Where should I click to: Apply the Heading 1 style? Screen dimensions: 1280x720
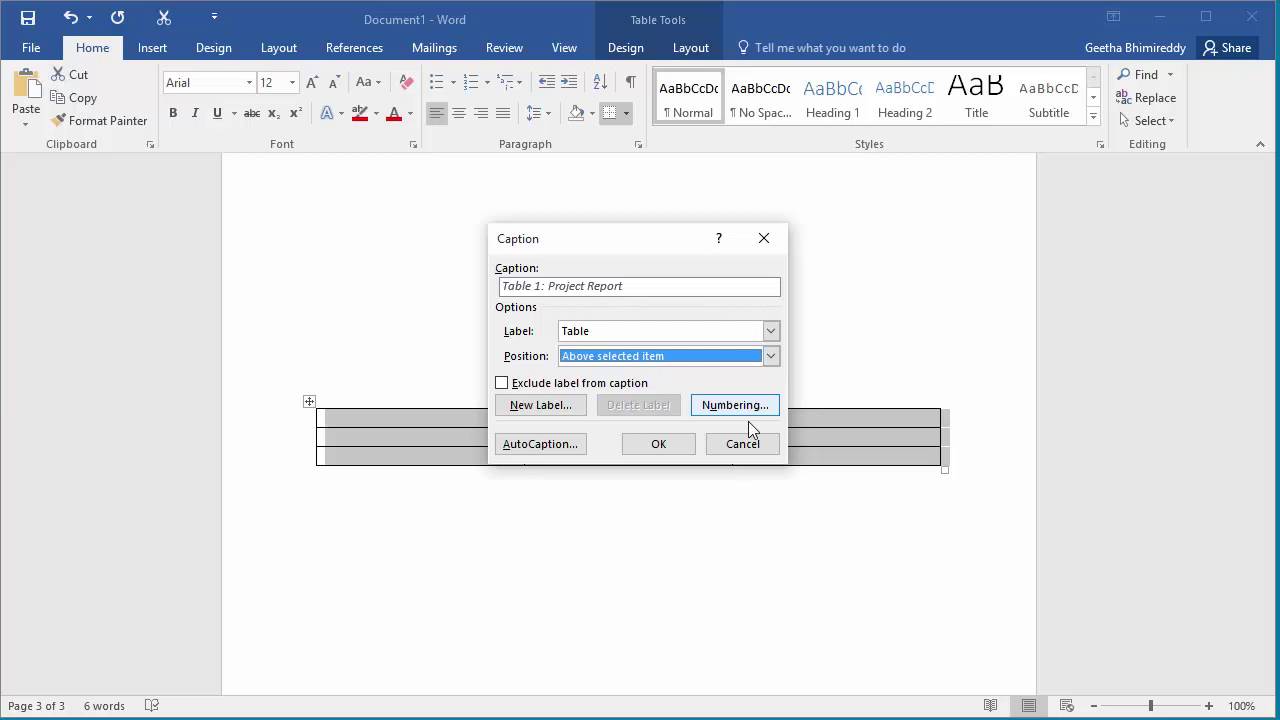[x=833, y=98]
